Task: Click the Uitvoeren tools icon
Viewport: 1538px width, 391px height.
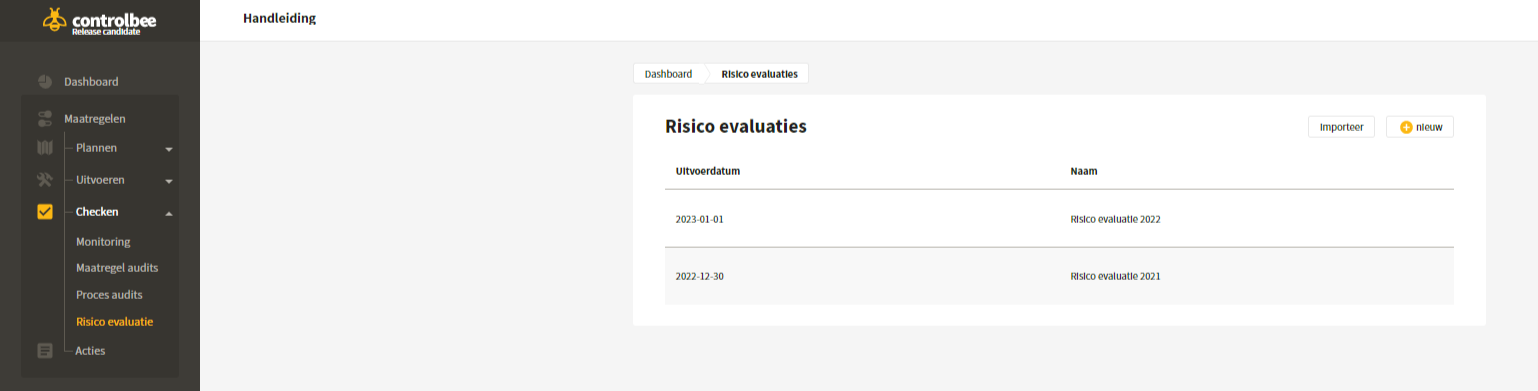Action: (45, 181)
